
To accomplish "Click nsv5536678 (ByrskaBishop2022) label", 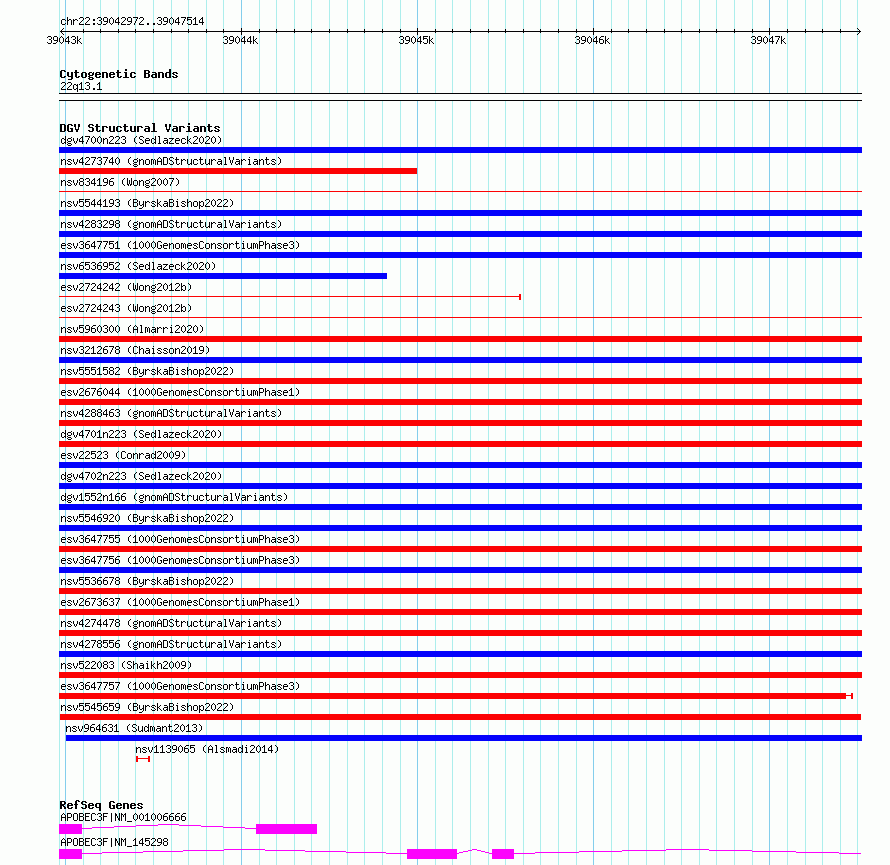I will point(147,581).
